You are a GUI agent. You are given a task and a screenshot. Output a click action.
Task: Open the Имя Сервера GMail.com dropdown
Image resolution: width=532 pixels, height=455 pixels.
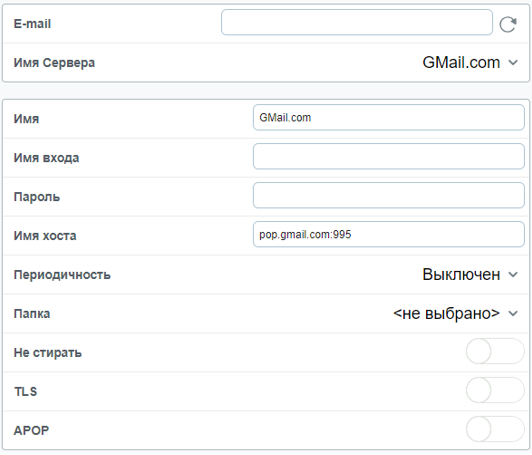470,62
